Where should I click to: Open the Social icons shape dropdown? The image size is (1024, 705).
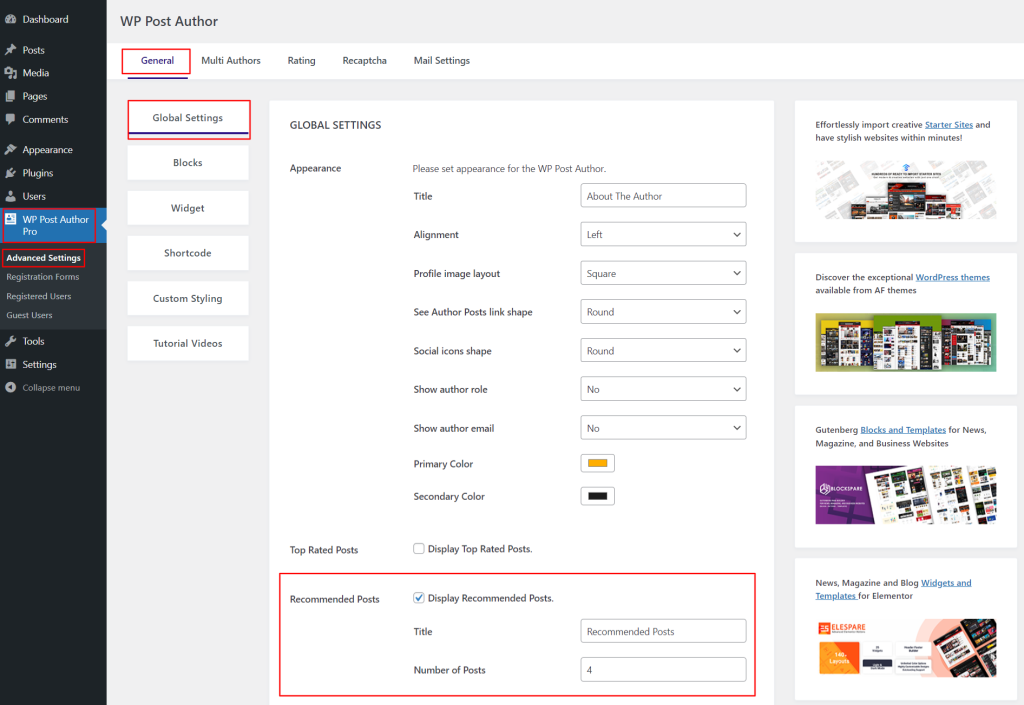[663, 351]
